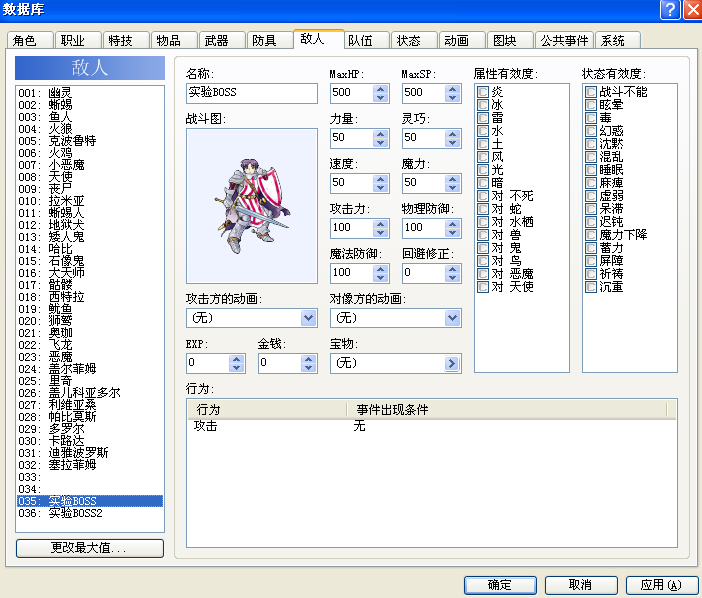Increase the 速度 spinner value
Image resolution: width=702 pixels, height=598 pixels.
coord(381,179)
